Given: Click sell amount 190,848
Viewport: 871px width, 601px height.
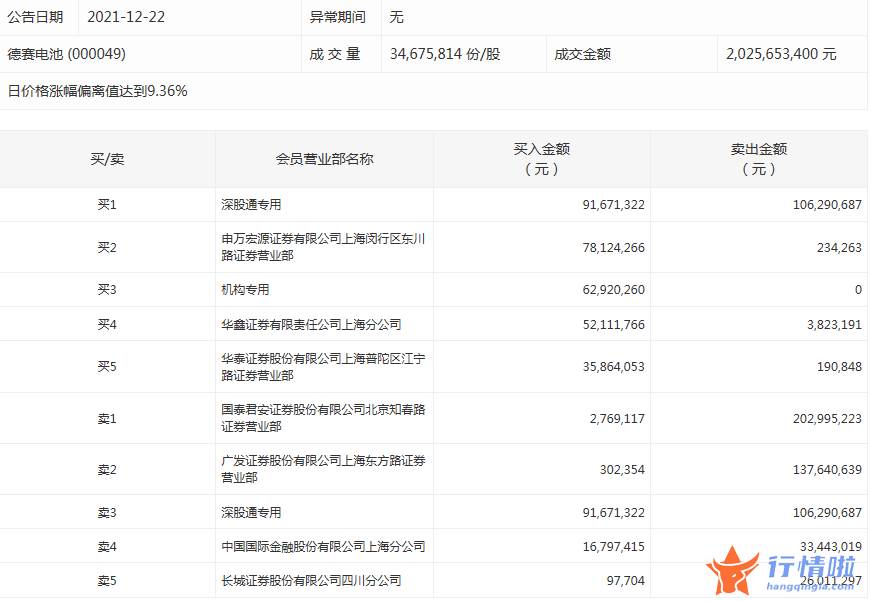Looking at the screenshot, I should click(x=839, y=367).
